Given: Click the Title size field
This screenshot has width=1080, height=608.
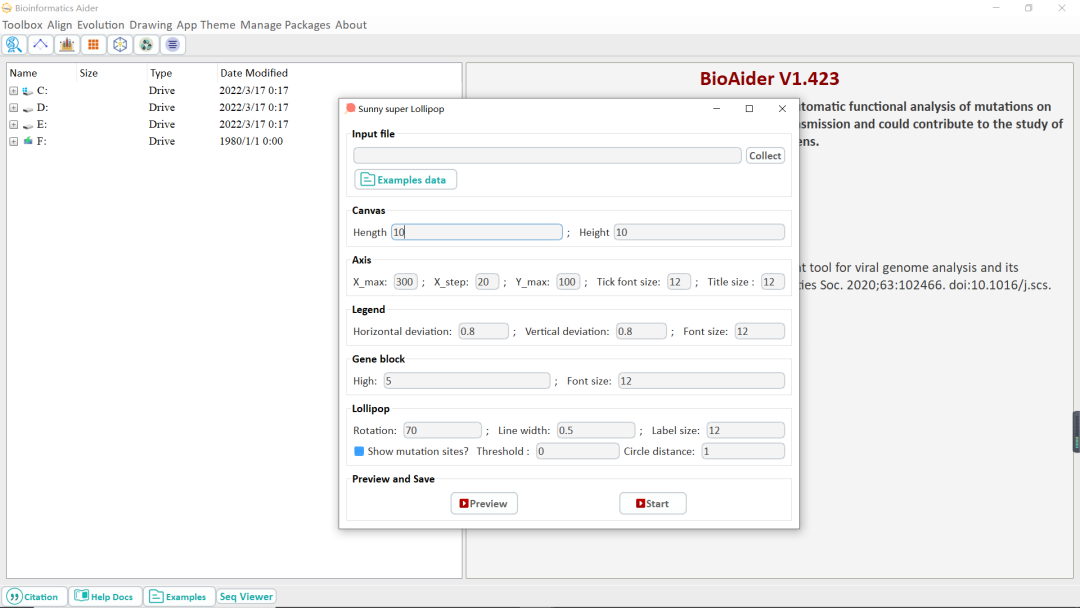Looking at the screenshot, I should click(772, 282).
